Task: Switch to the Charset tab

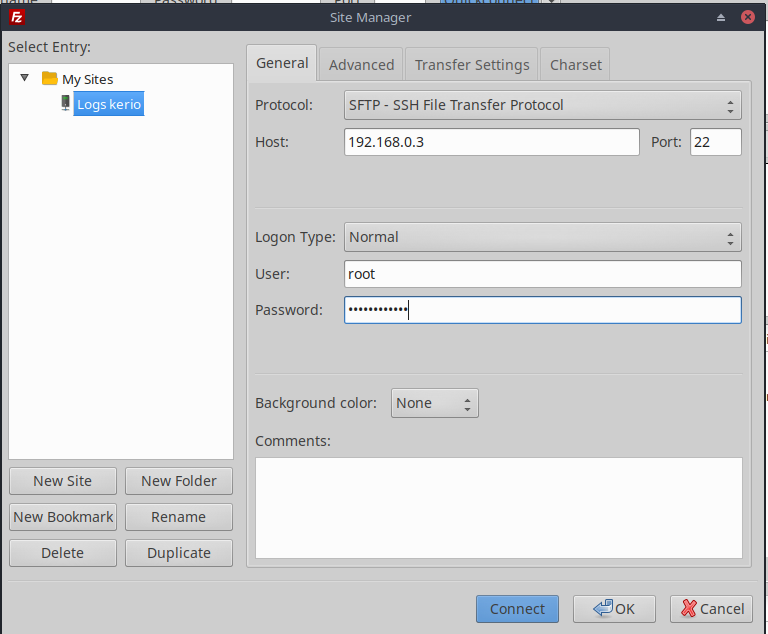Action: click(x=576, y=65)
